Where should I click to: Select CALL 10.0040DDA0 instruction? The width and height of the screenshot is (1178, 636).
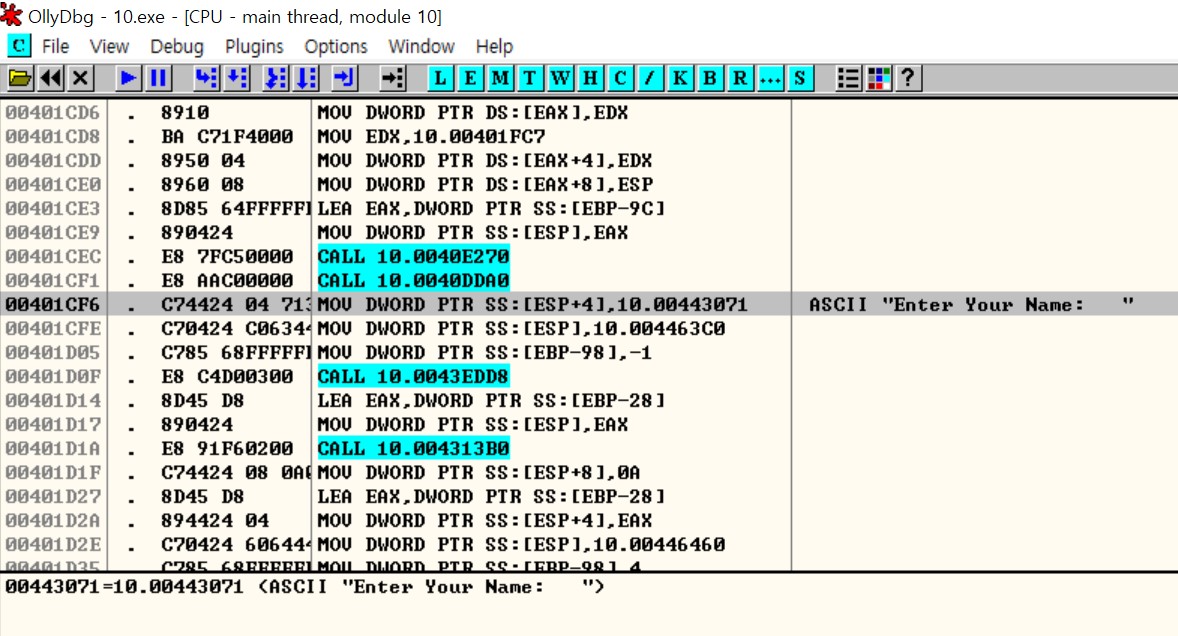tap(413, 281)
